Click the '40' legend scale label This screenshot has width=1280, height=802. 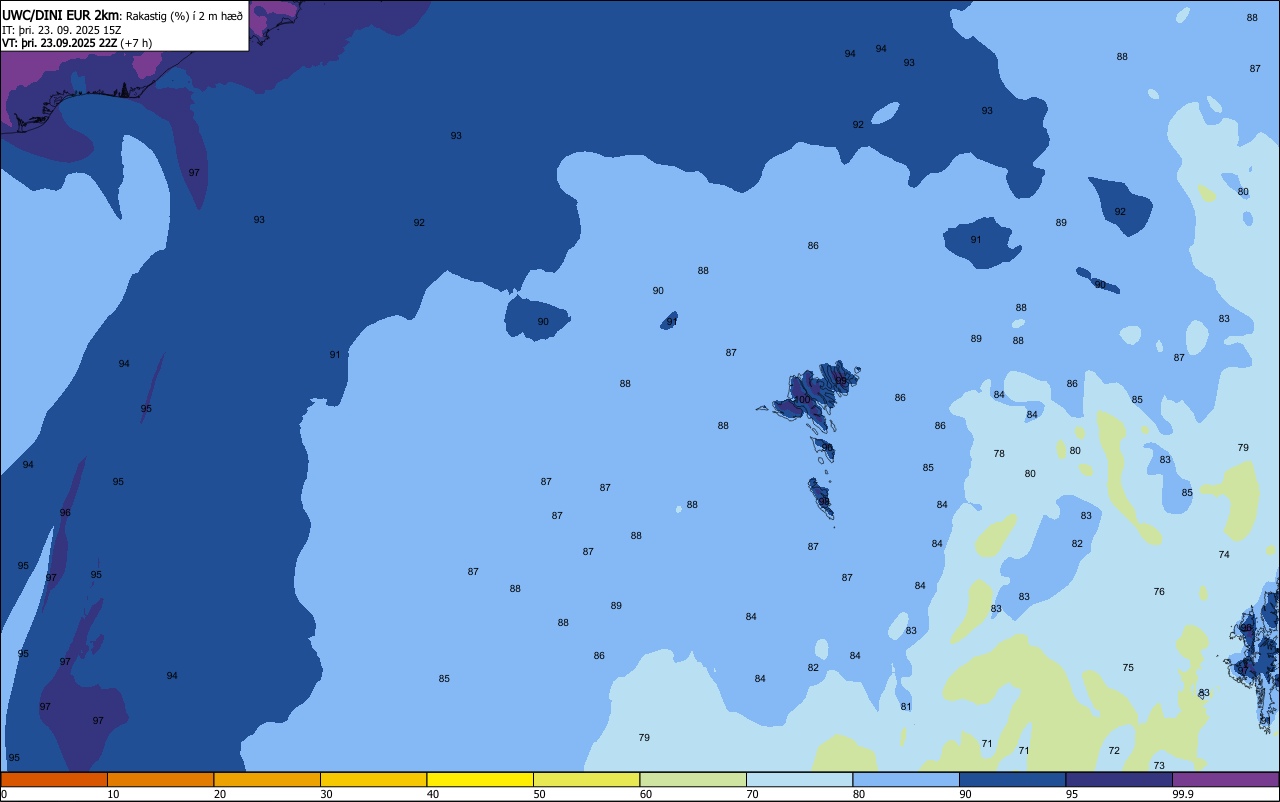pyautogui.click(x=433, y=794)
